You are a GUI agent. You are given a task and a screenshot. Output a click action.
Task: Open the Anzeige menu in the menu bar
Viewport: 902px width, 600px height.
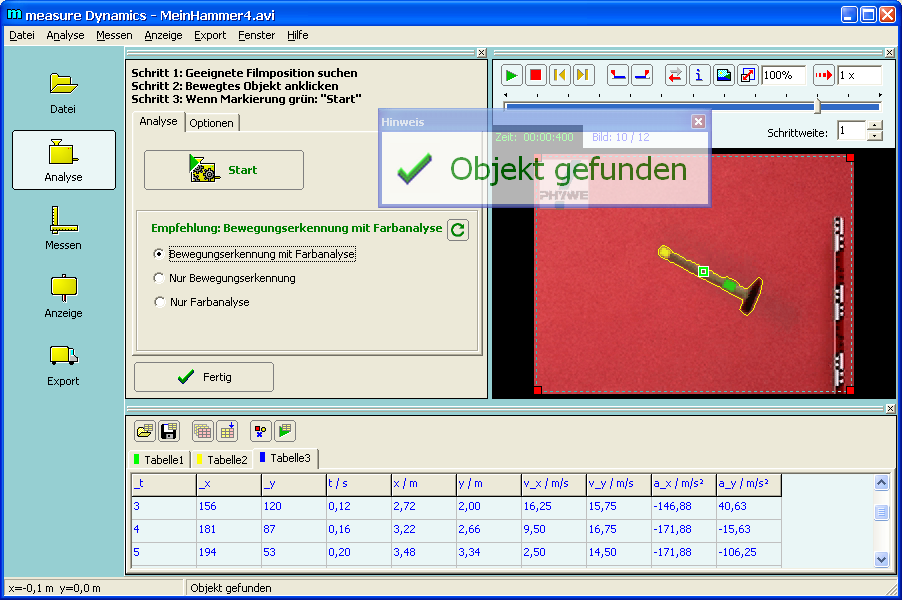[163, 35]
